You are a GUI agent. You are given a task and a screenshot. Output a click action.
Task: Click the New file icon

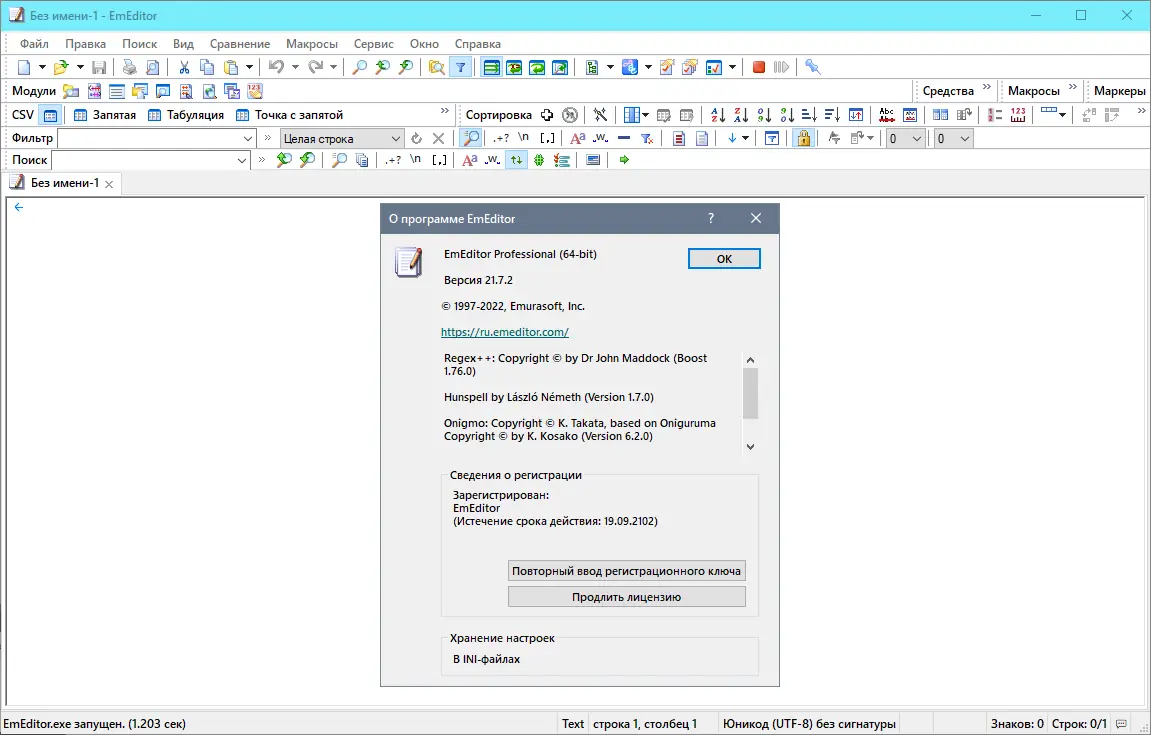click(x=24, y=68)
